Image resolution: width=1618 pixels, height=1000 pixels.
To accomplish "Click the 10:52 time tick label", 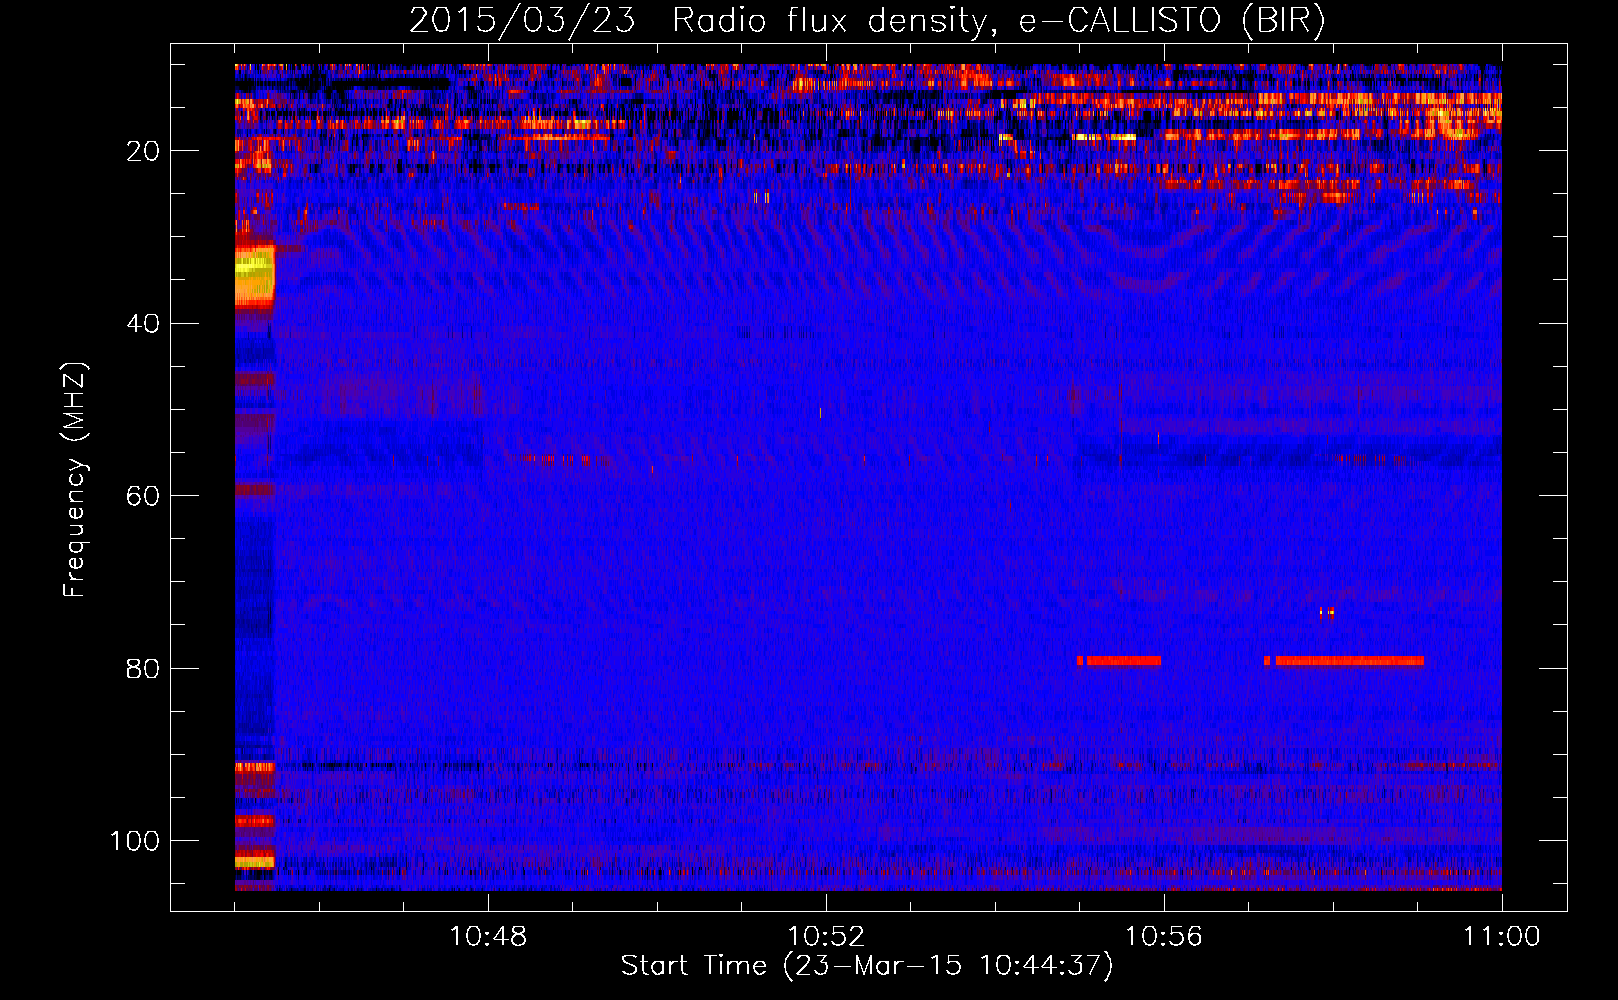I will tap(826, 936).
